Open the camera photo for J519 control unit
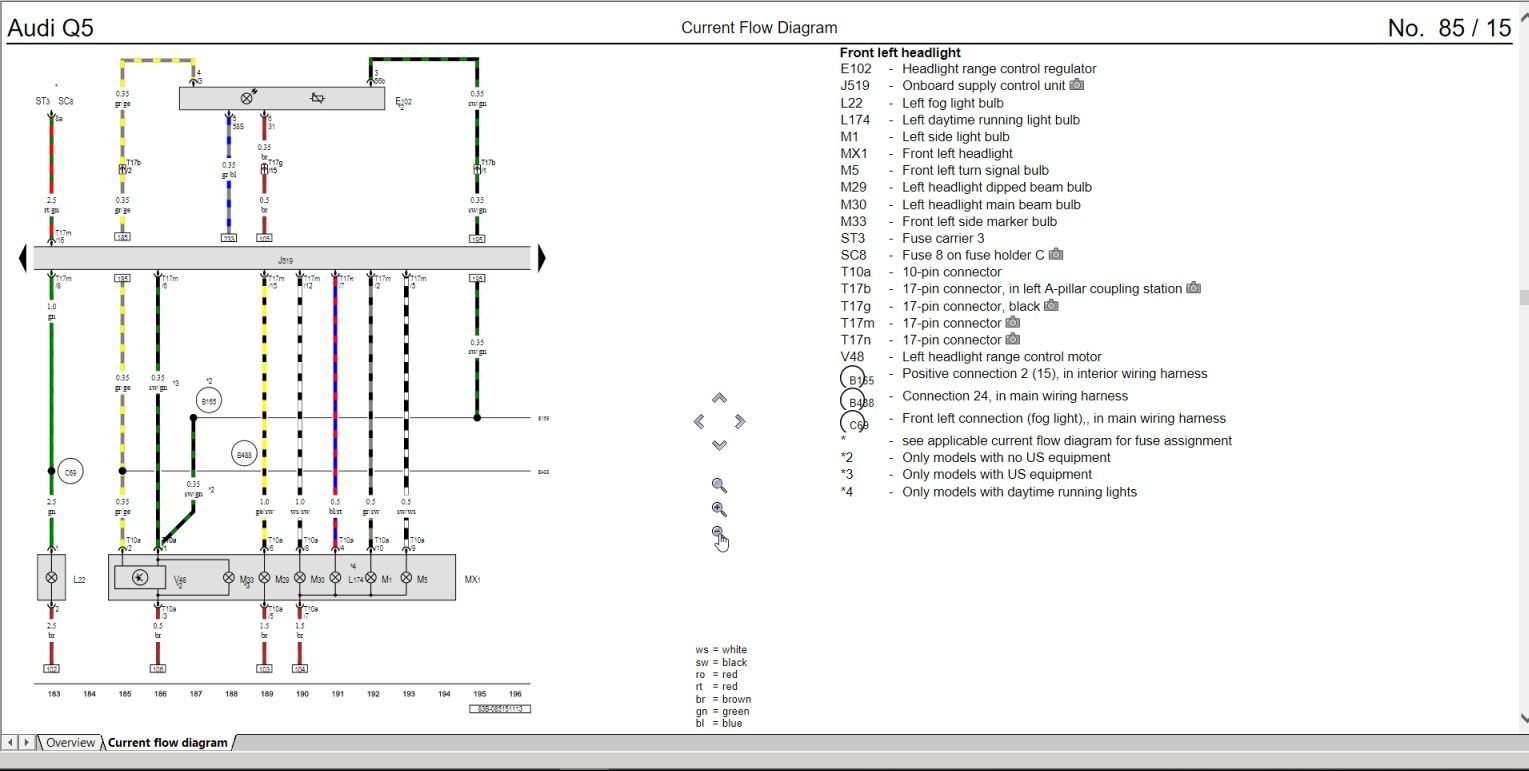Viewport: 1529px width, 771px height. pos(1077,85)
